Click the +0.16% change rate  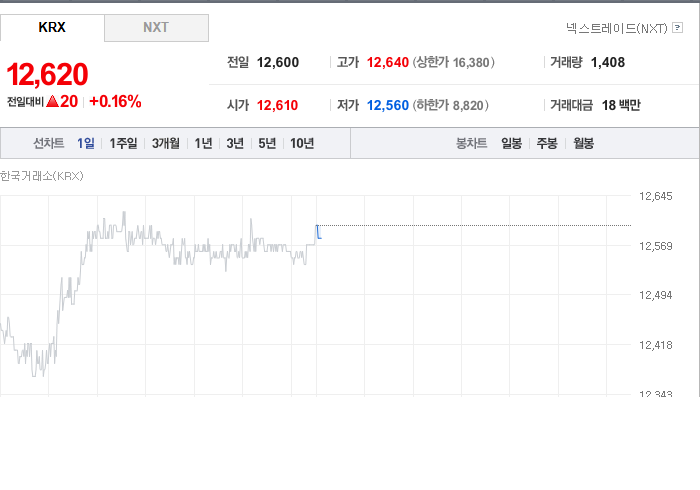[x=115, y=101]
